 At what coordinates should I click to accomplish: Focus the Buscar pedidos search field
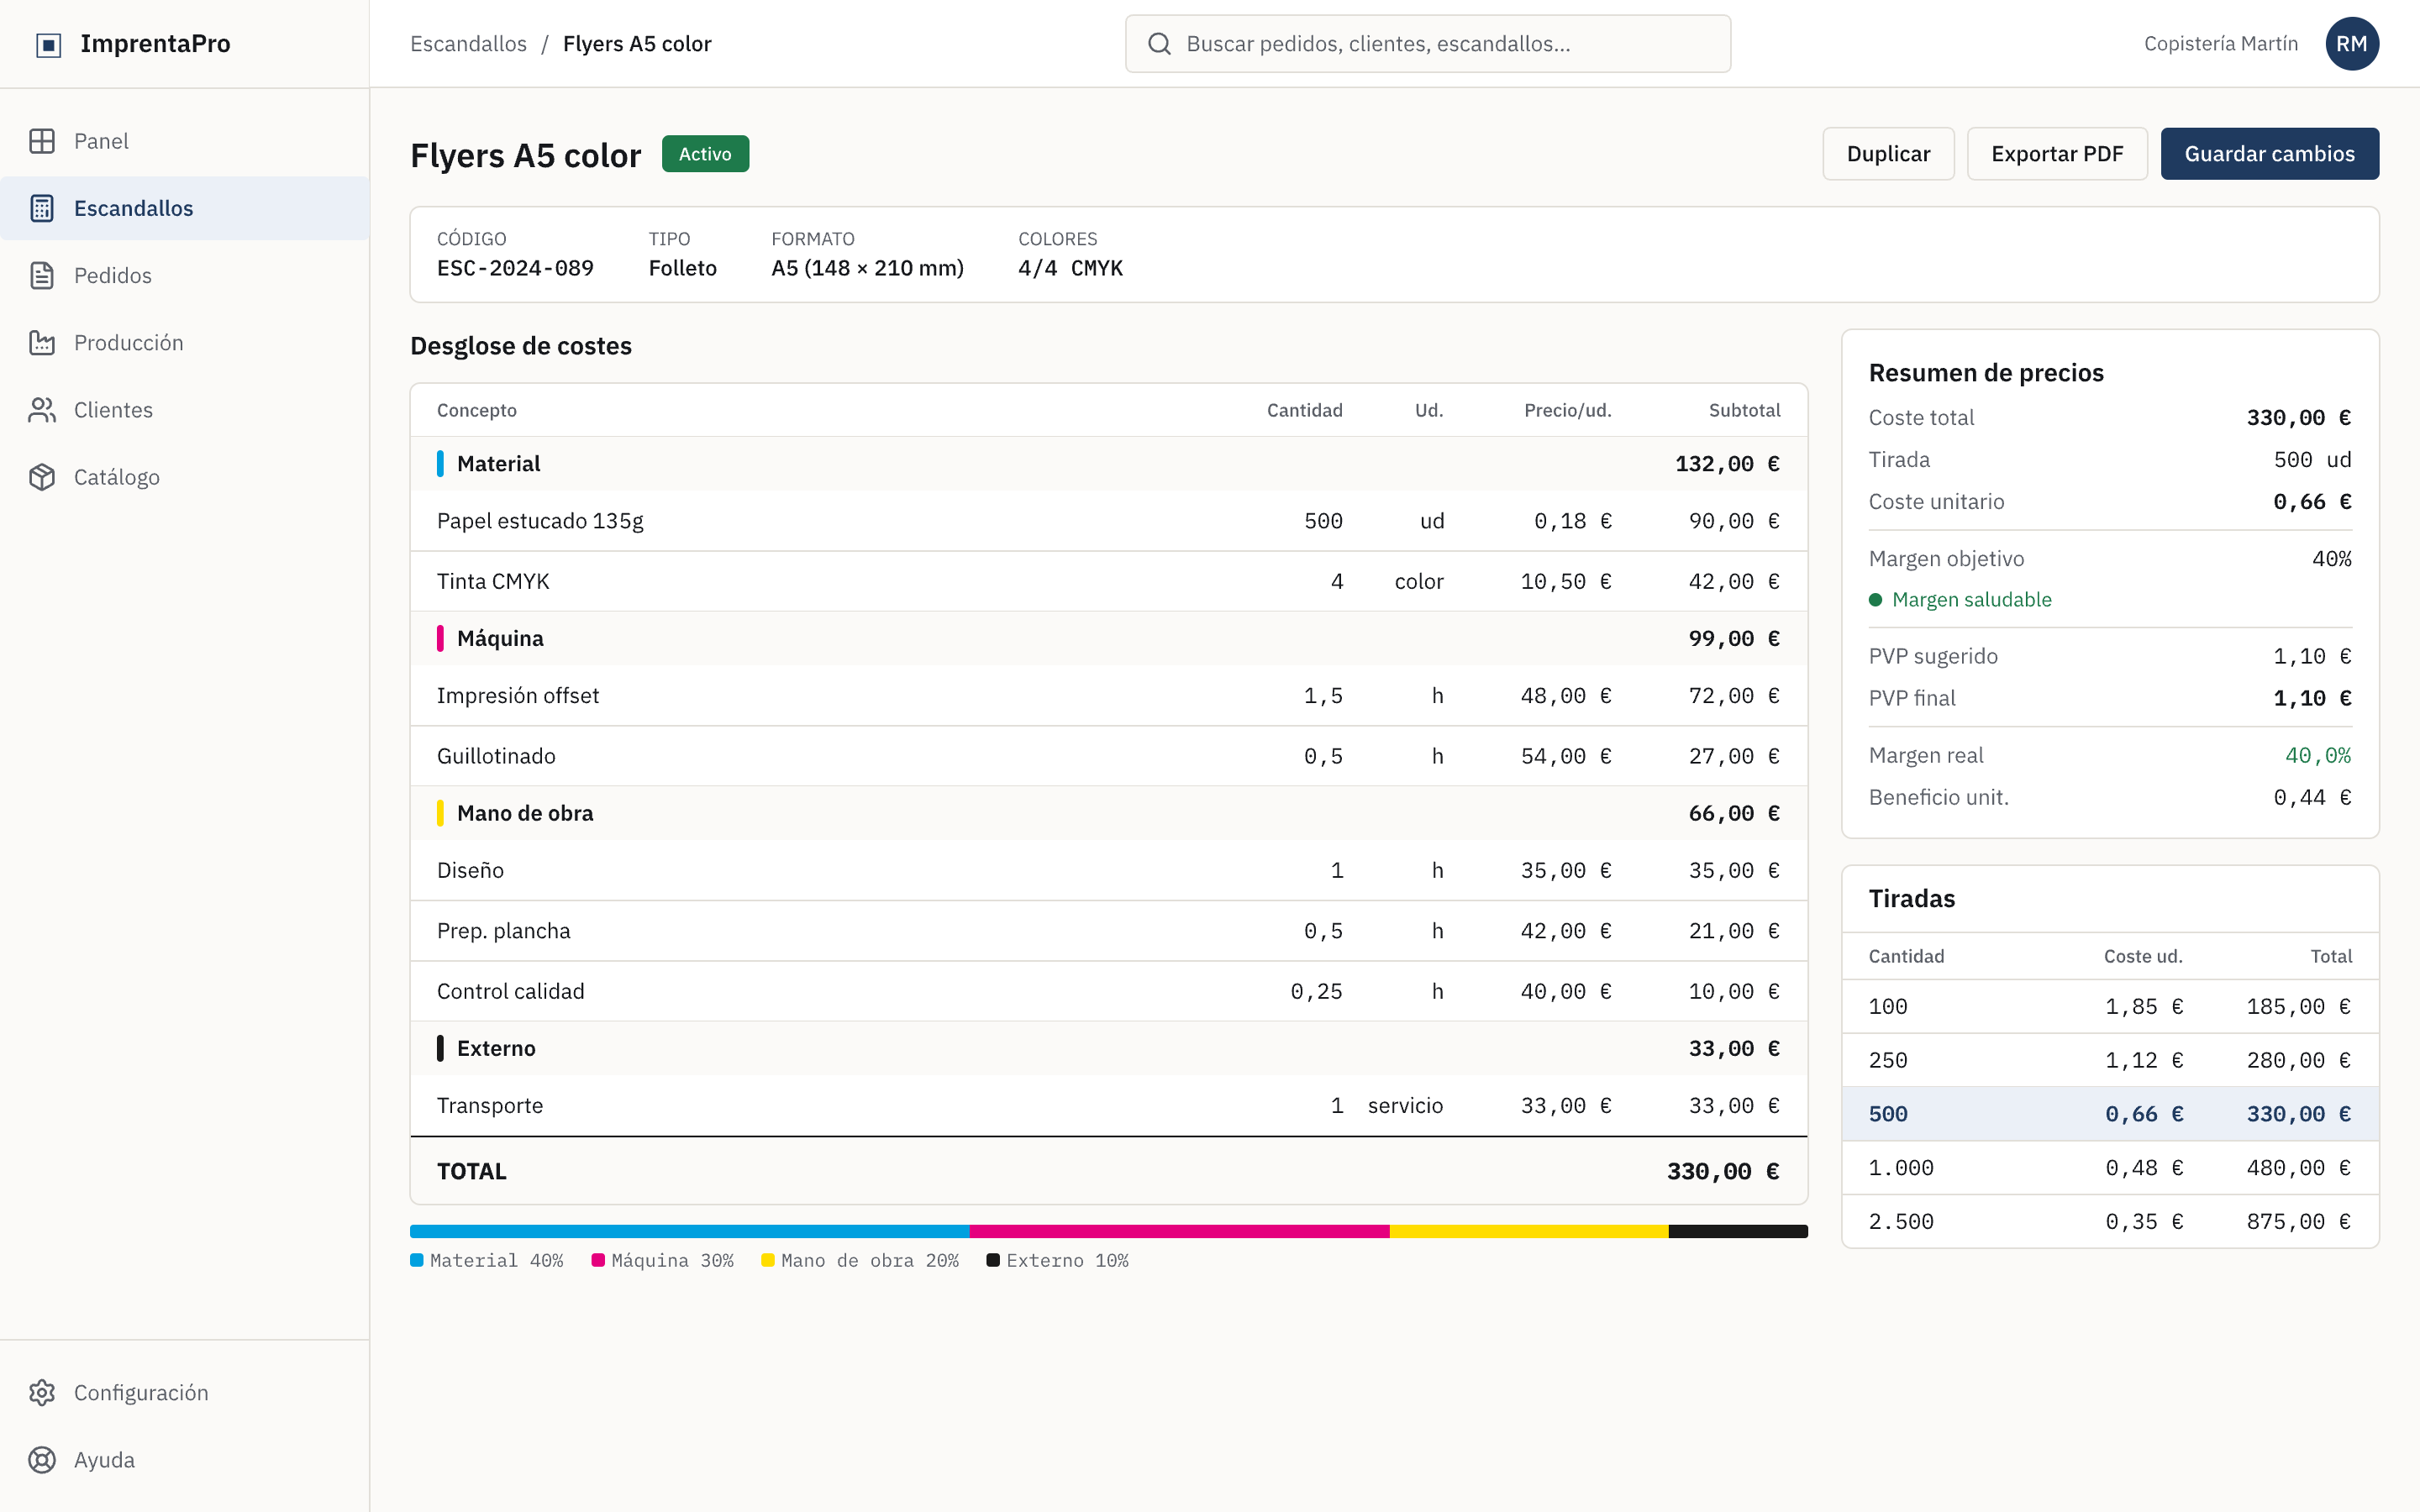[1428, 44]
